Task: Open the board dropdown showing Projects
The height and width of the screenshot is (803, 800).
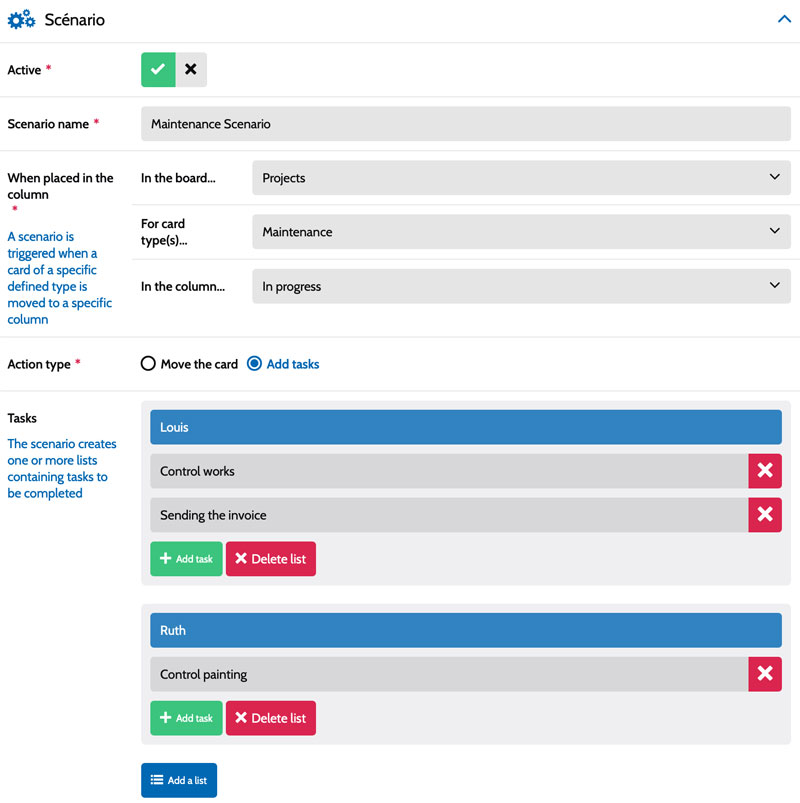Action: (520, 178)
